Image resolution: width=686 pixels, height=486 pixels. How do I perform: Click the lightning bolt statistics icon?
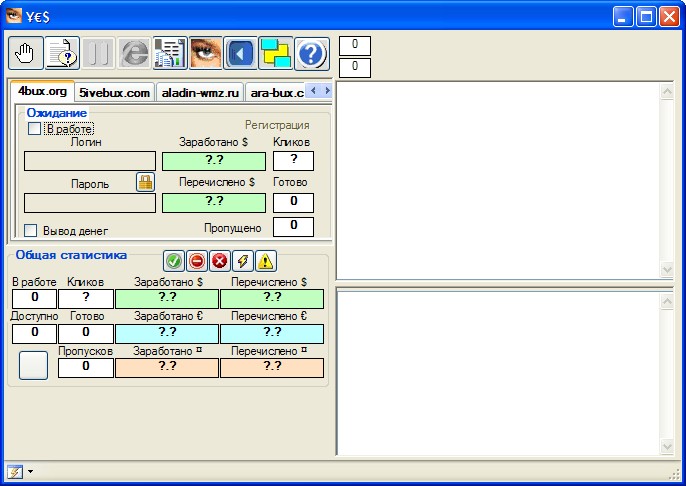pos(243,261)
